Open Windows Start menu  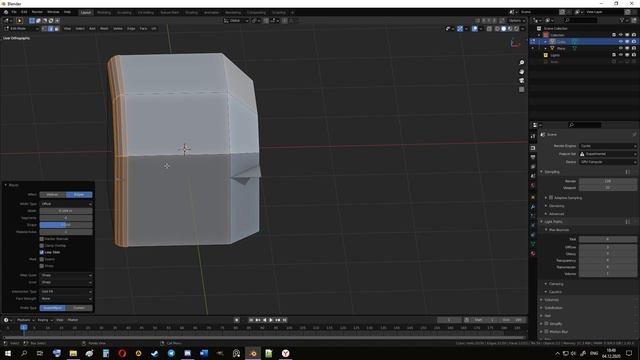(x=7, y=353)
